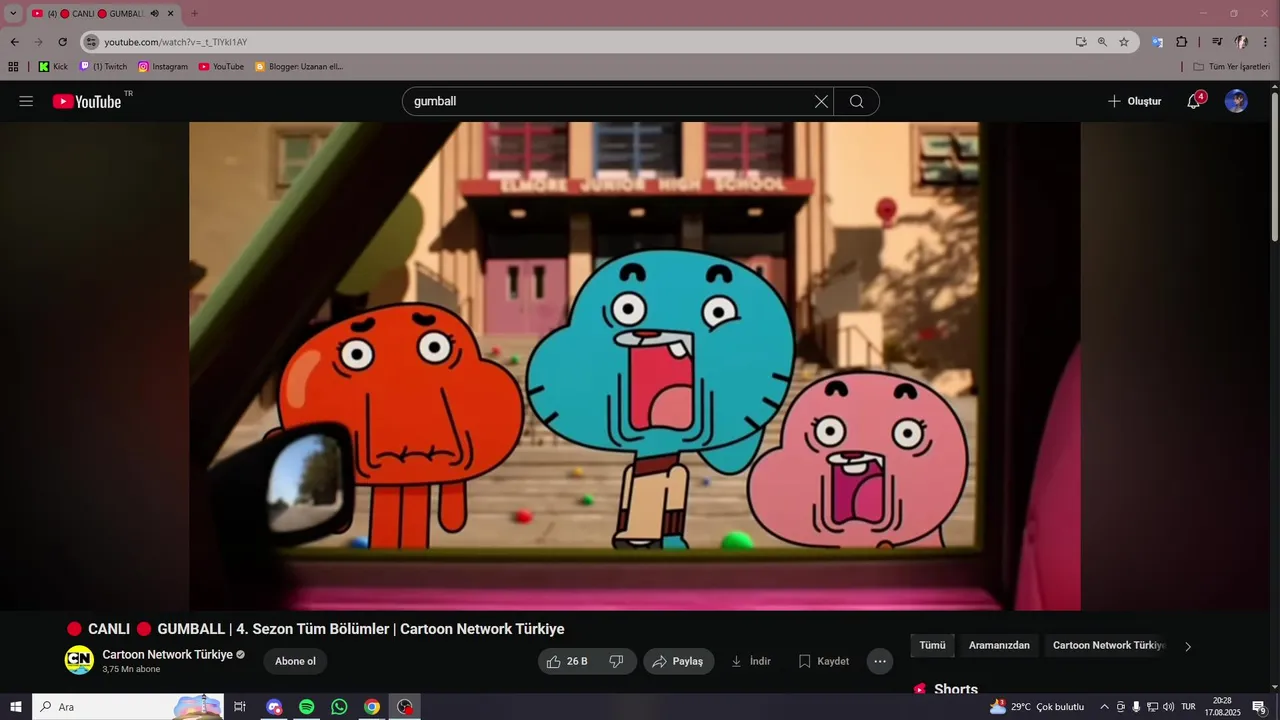
Task: View site information in address bar
Action: click(x=92, y=42)
